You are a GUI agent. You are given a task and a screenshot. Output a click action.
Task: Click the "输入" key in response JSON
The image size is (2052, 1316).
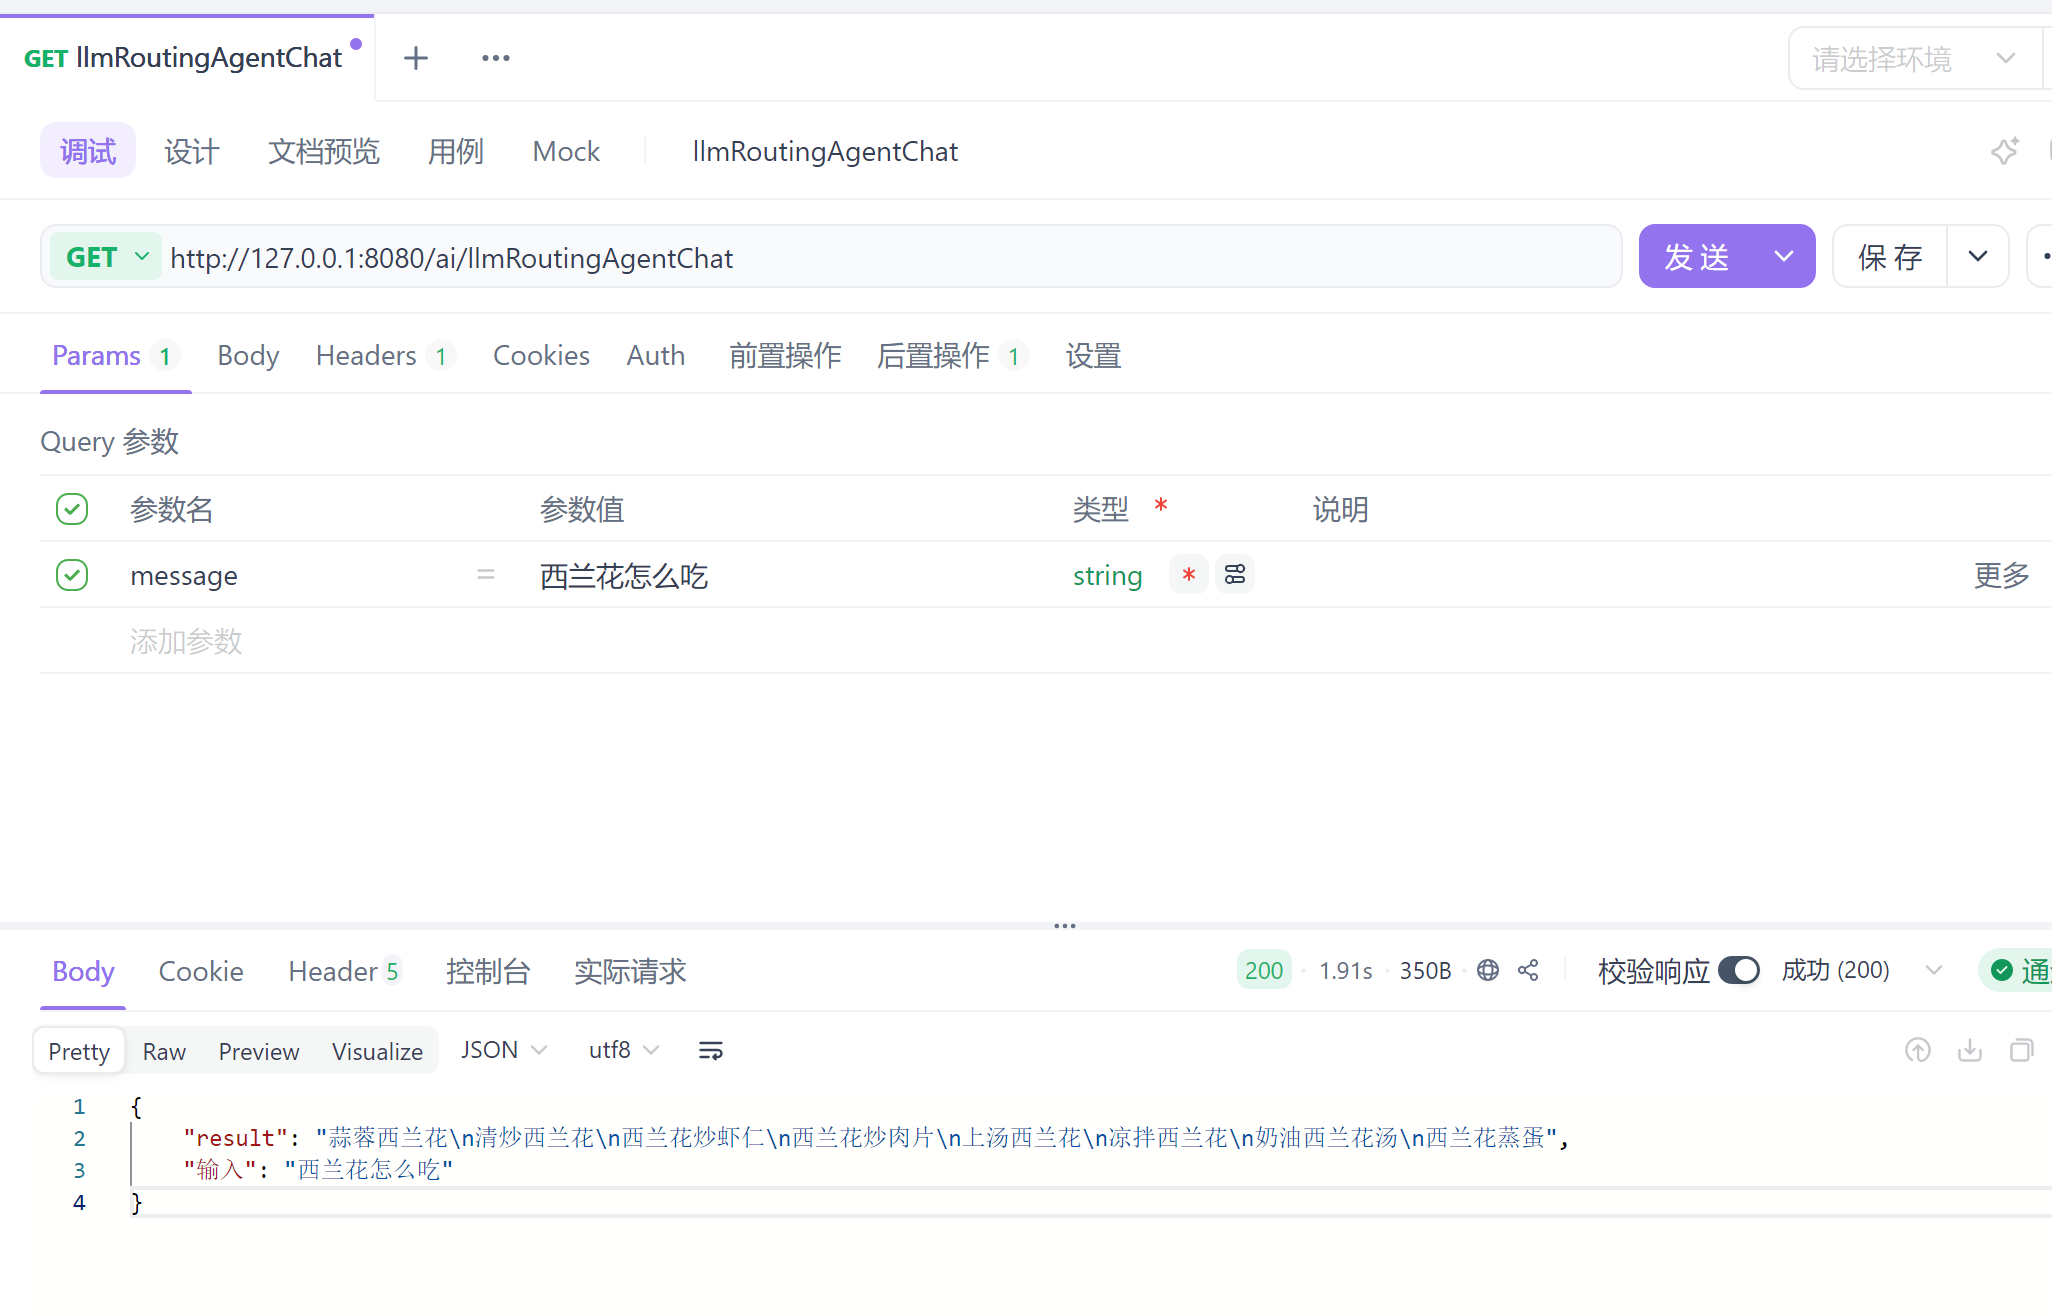point(220,1170)
